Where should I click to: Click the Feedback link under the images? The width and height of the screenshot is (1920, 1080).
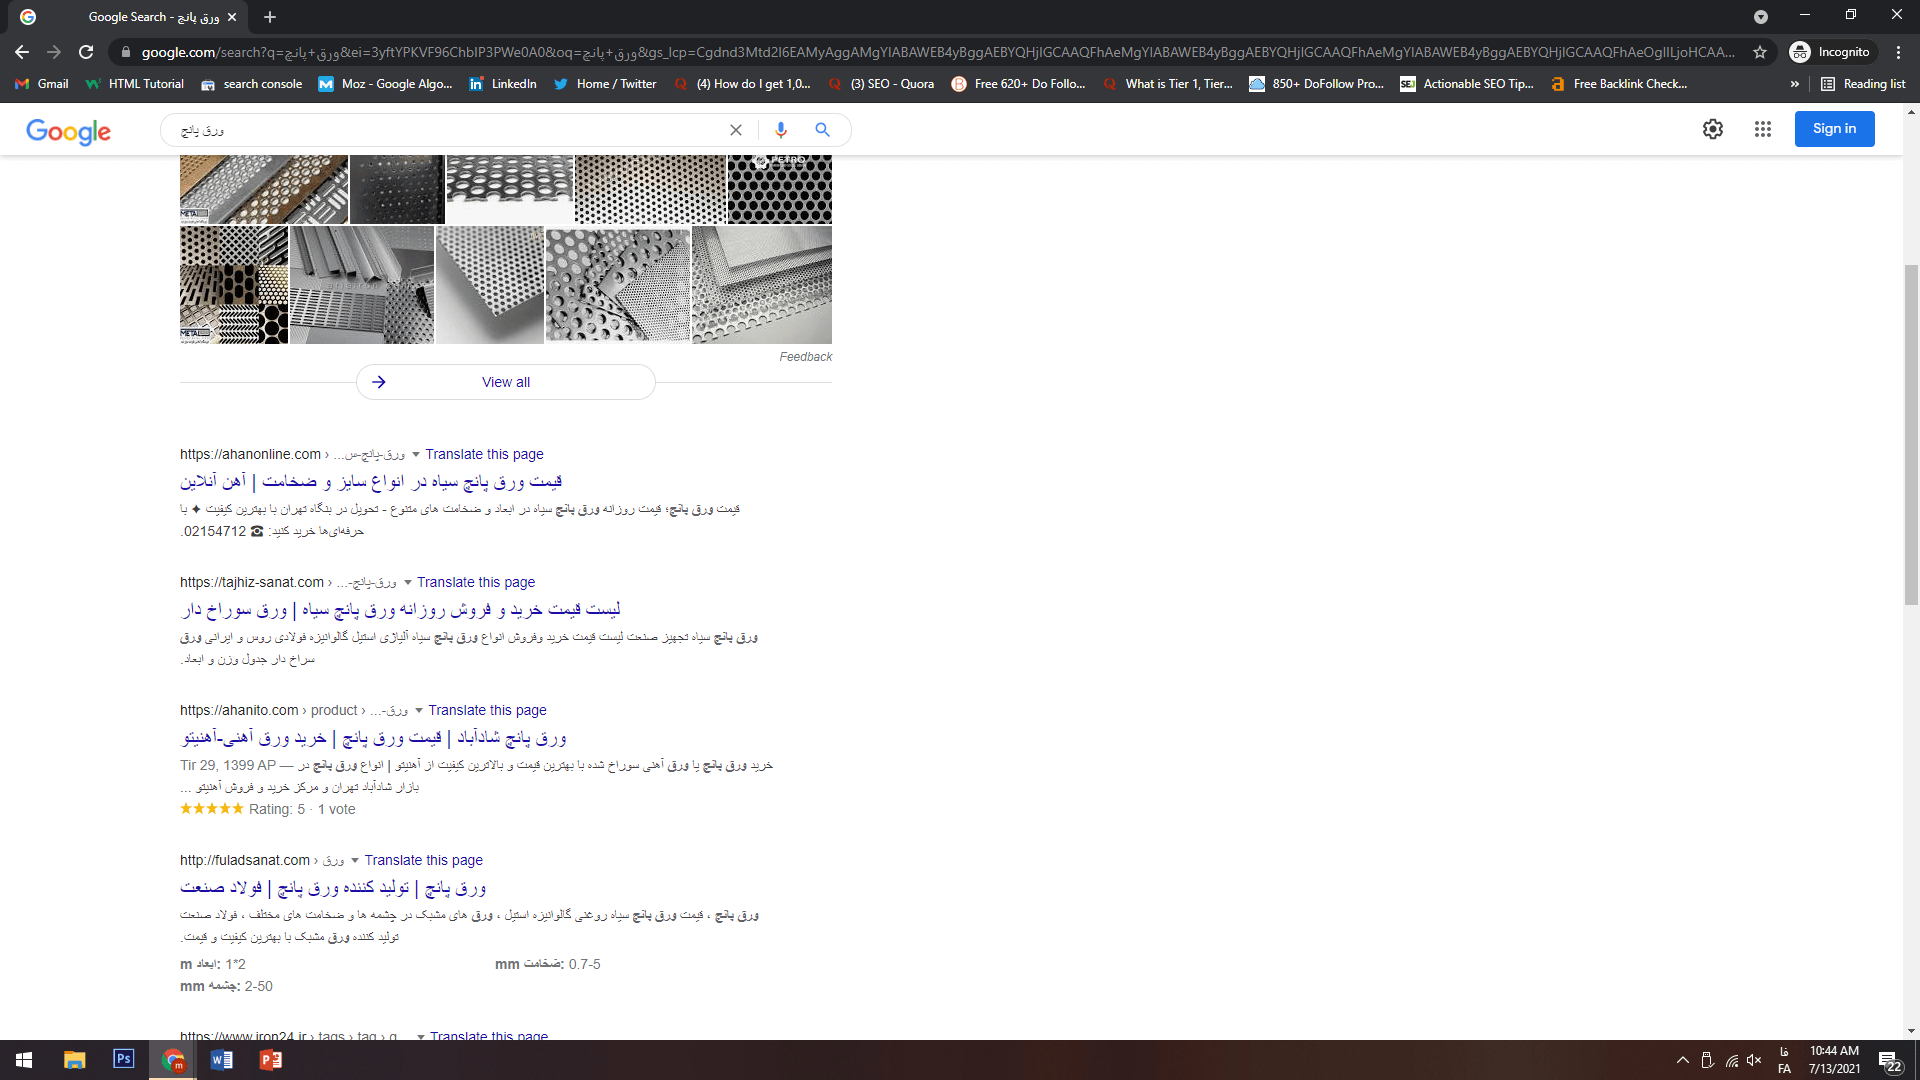(805, 357)
